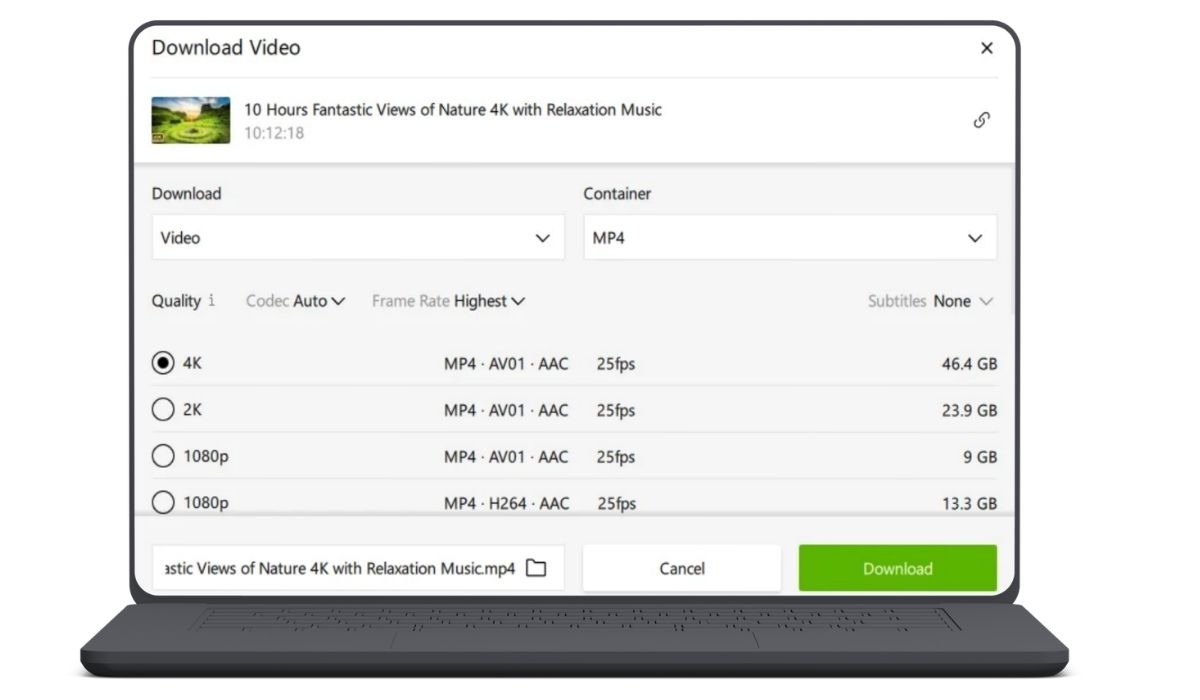
Task: Select the 2K quality option
Action: (163, 409)
